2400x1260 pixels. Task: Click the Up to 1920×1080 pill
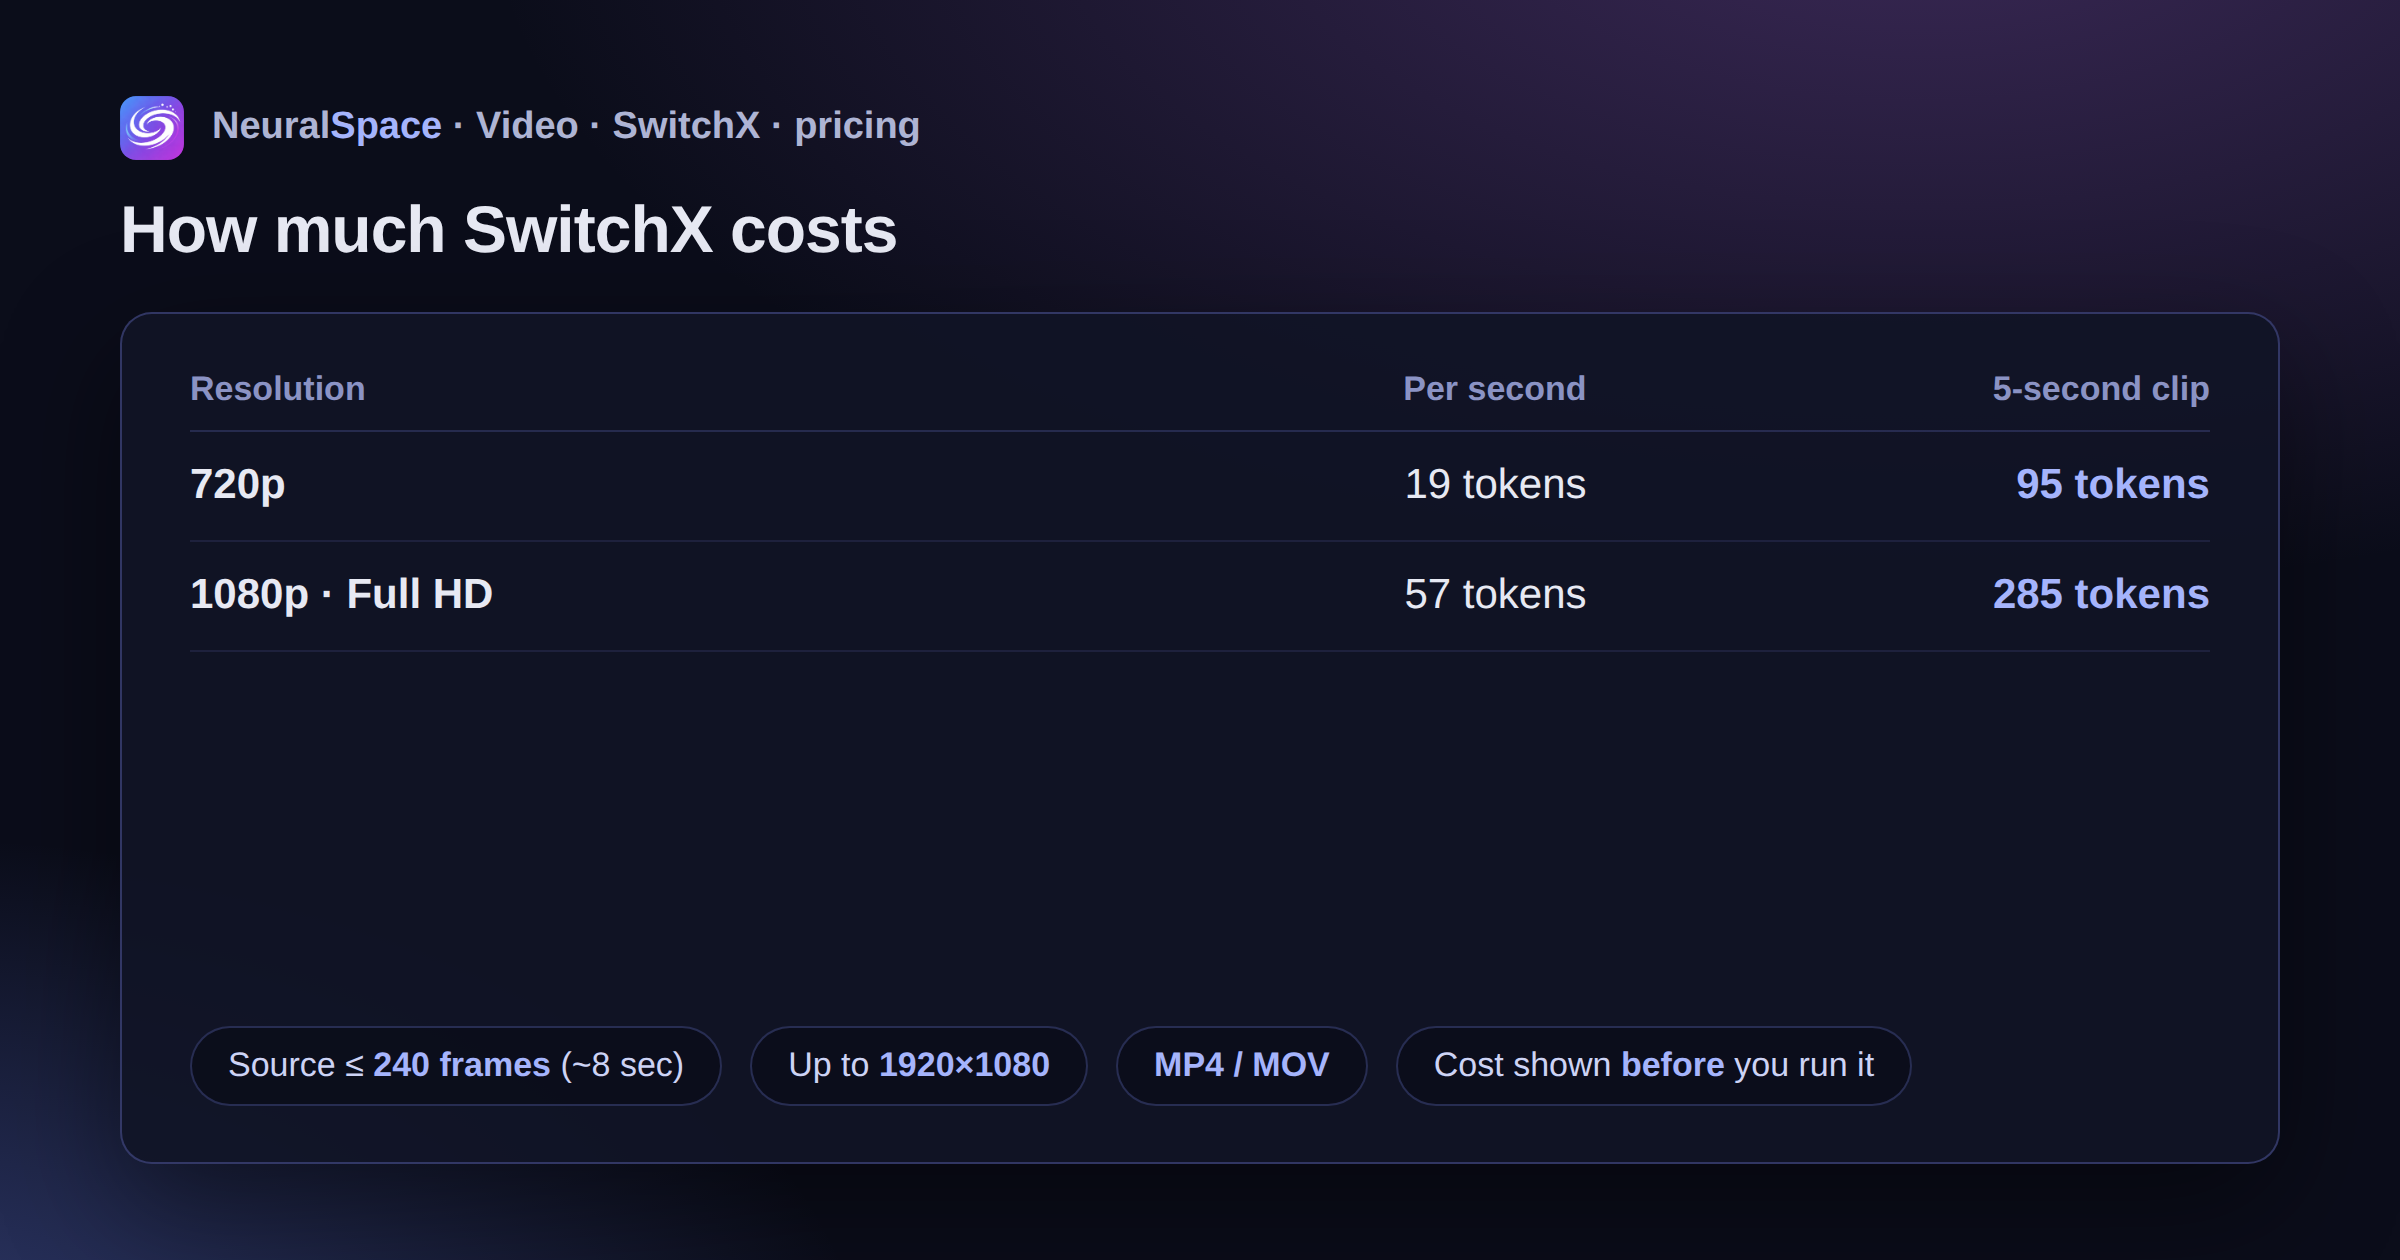(x=919, y=1066)
